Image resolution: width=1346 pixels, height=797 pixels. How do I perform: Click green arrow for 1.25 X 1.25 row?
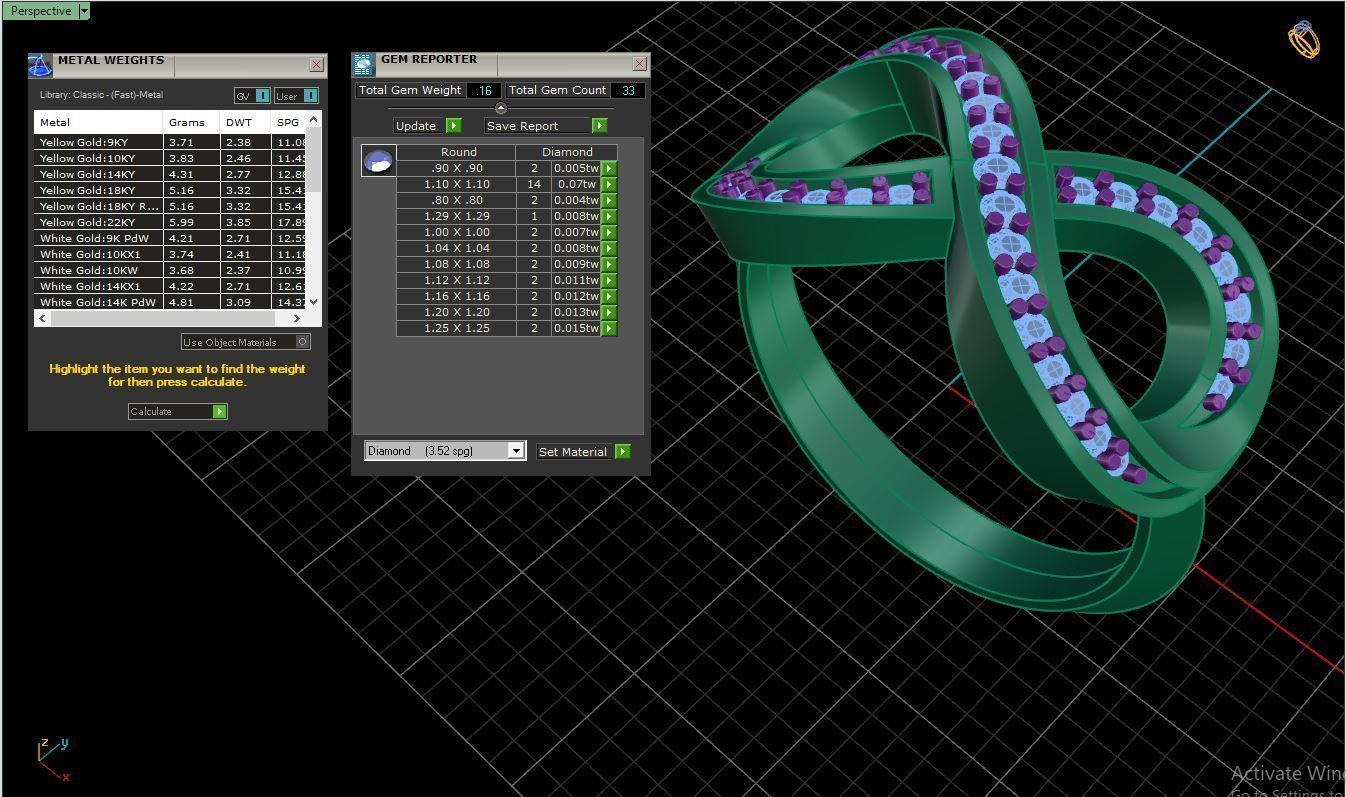608,329
